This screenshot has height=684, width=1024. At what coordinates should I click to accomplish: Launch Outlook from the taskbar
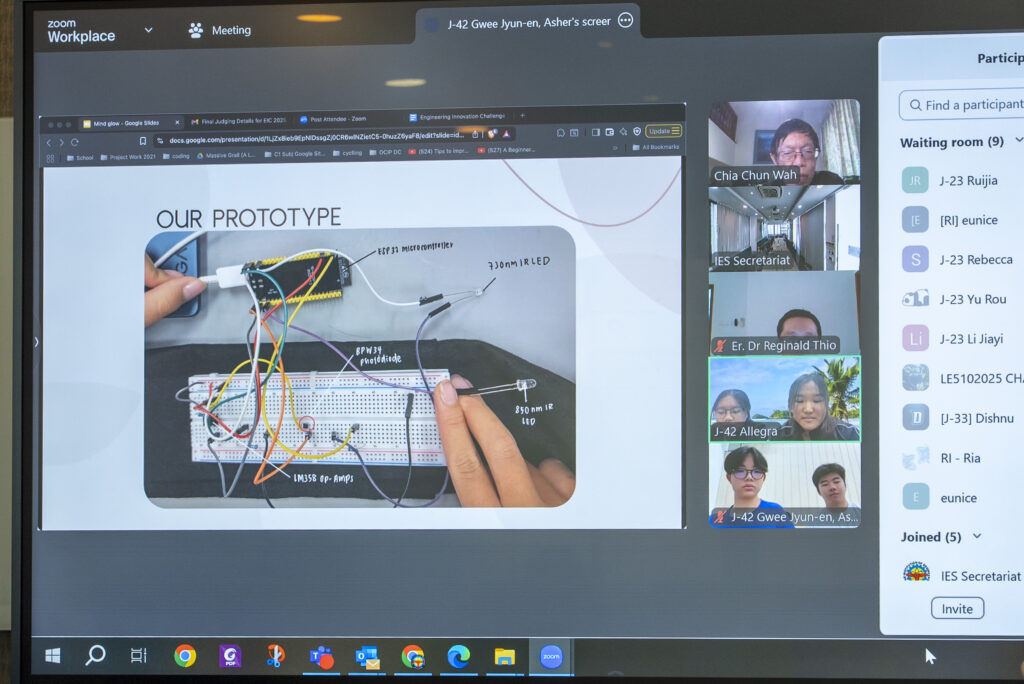pos(367,657)
